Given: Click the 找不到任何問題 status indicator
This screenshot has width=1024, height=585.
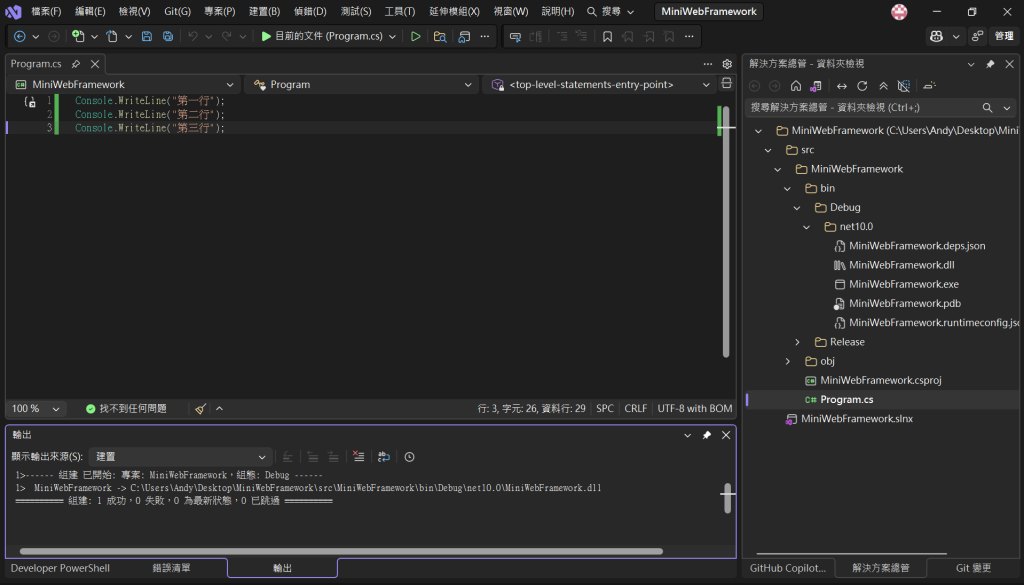Looking at the screenshot, I should (126, 409).
